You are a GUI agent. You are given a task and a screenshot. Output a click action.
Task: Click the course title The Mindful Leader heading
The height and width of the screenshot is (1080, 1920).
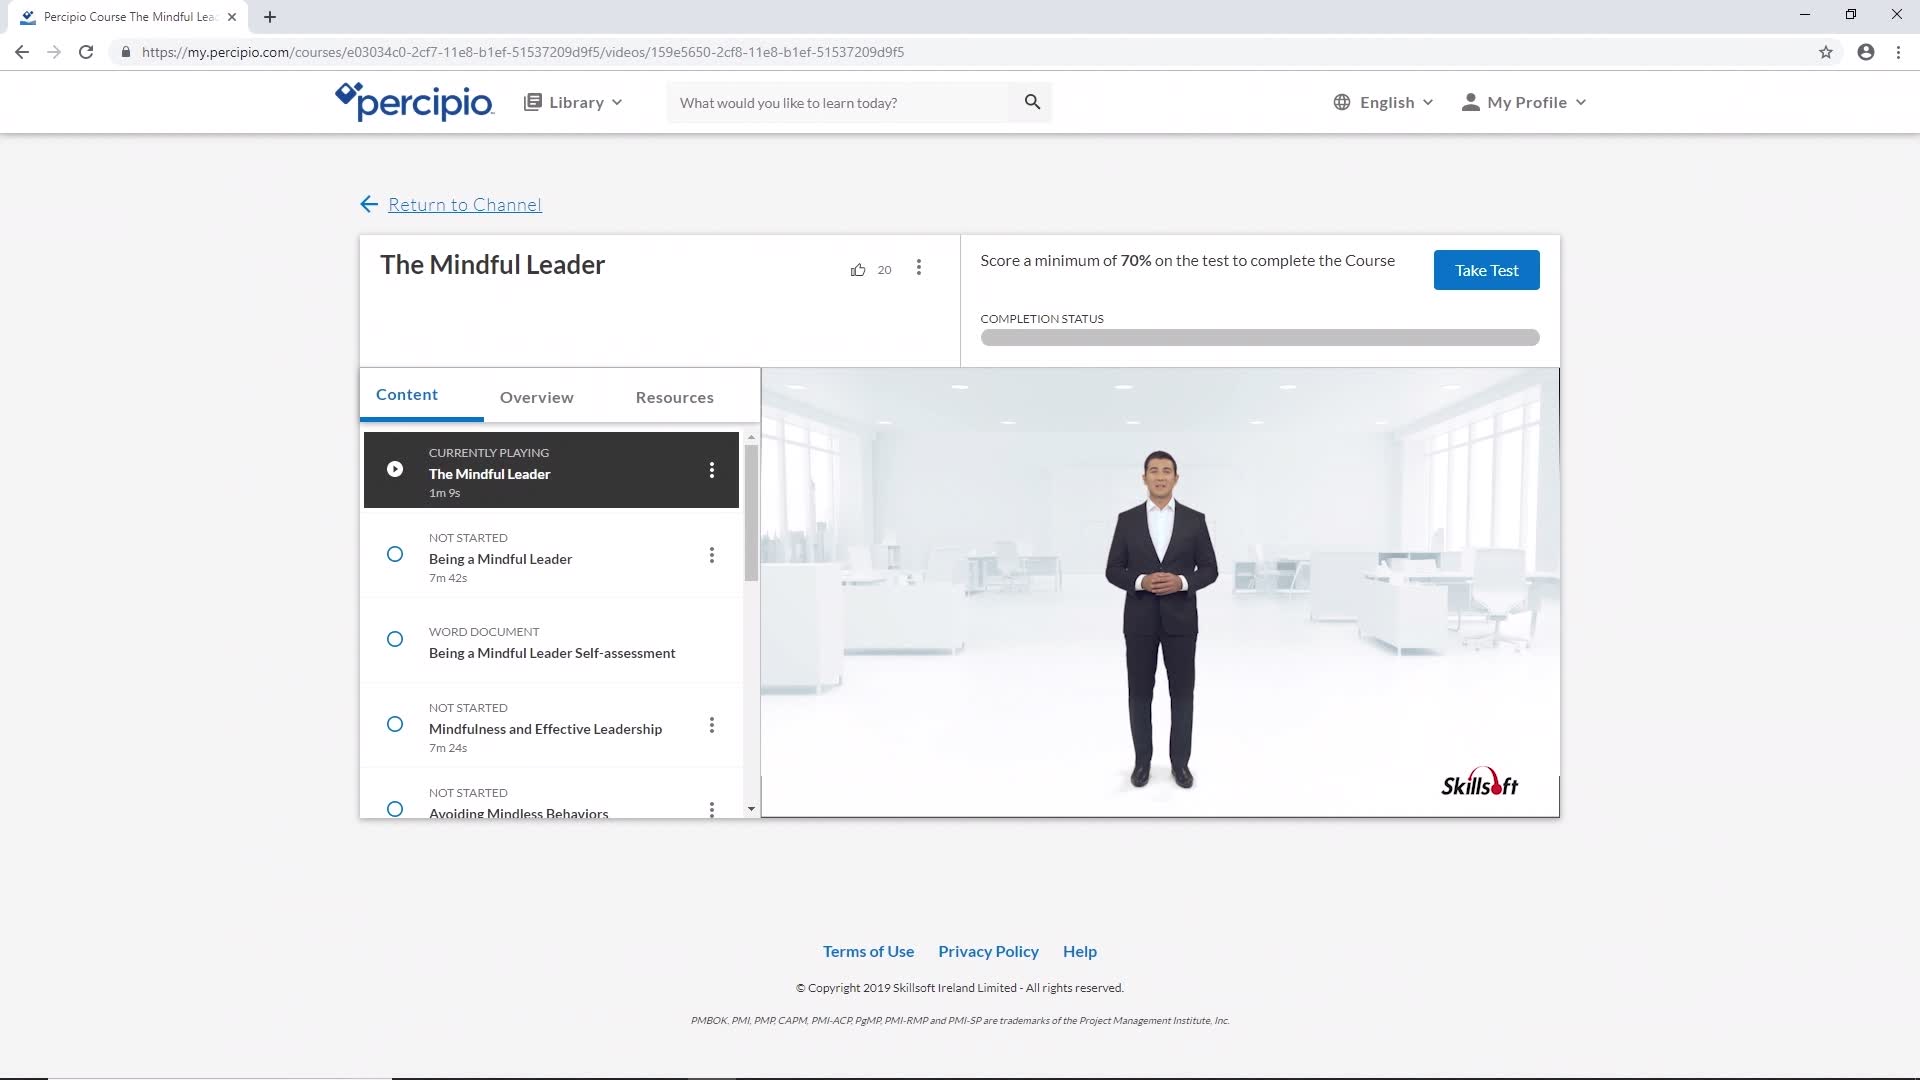pos(492,265)
